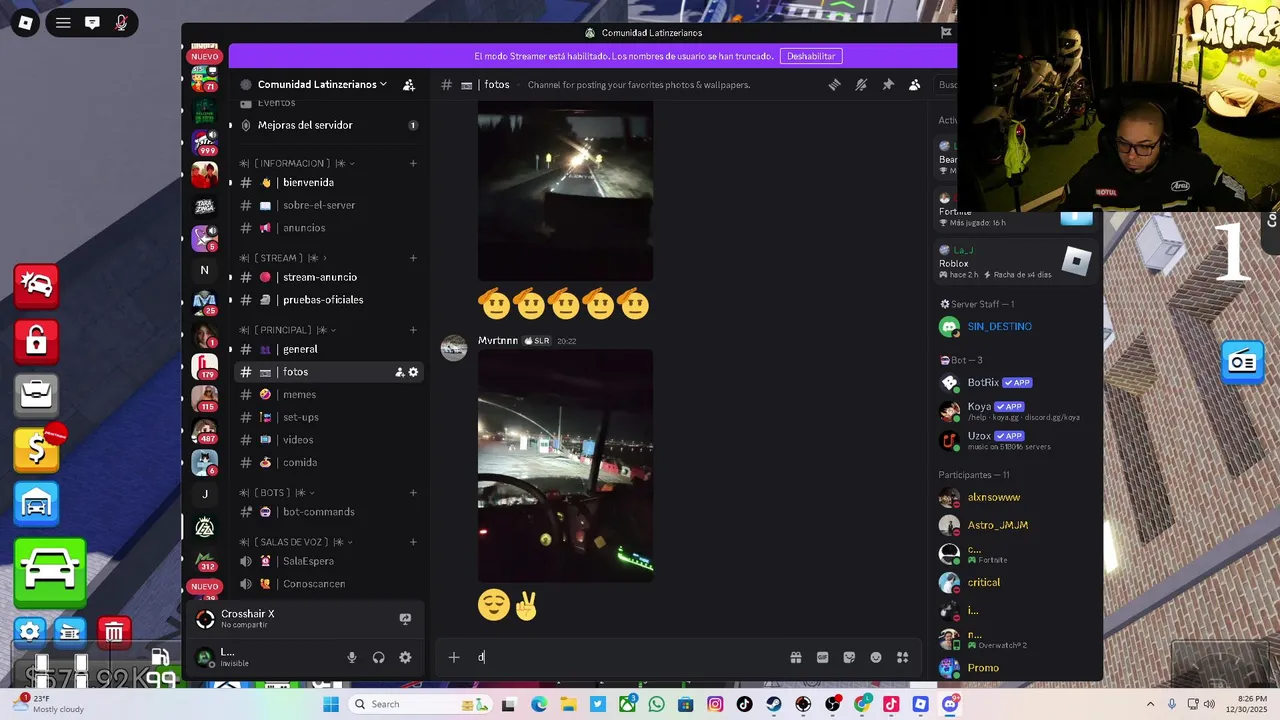The image size is (1280, 720).
Task: Collapse the BOTS category
Action: [277, 493]
